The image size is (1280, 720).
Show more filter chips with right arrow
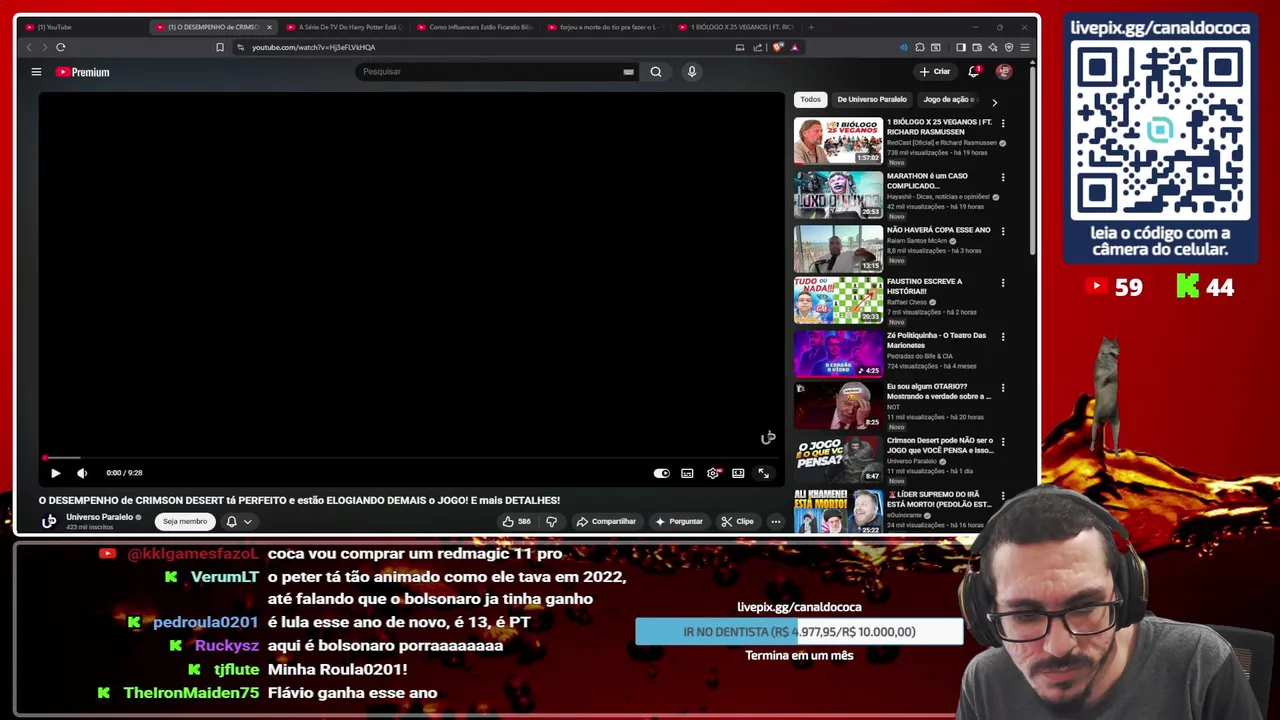click(994, 102)
